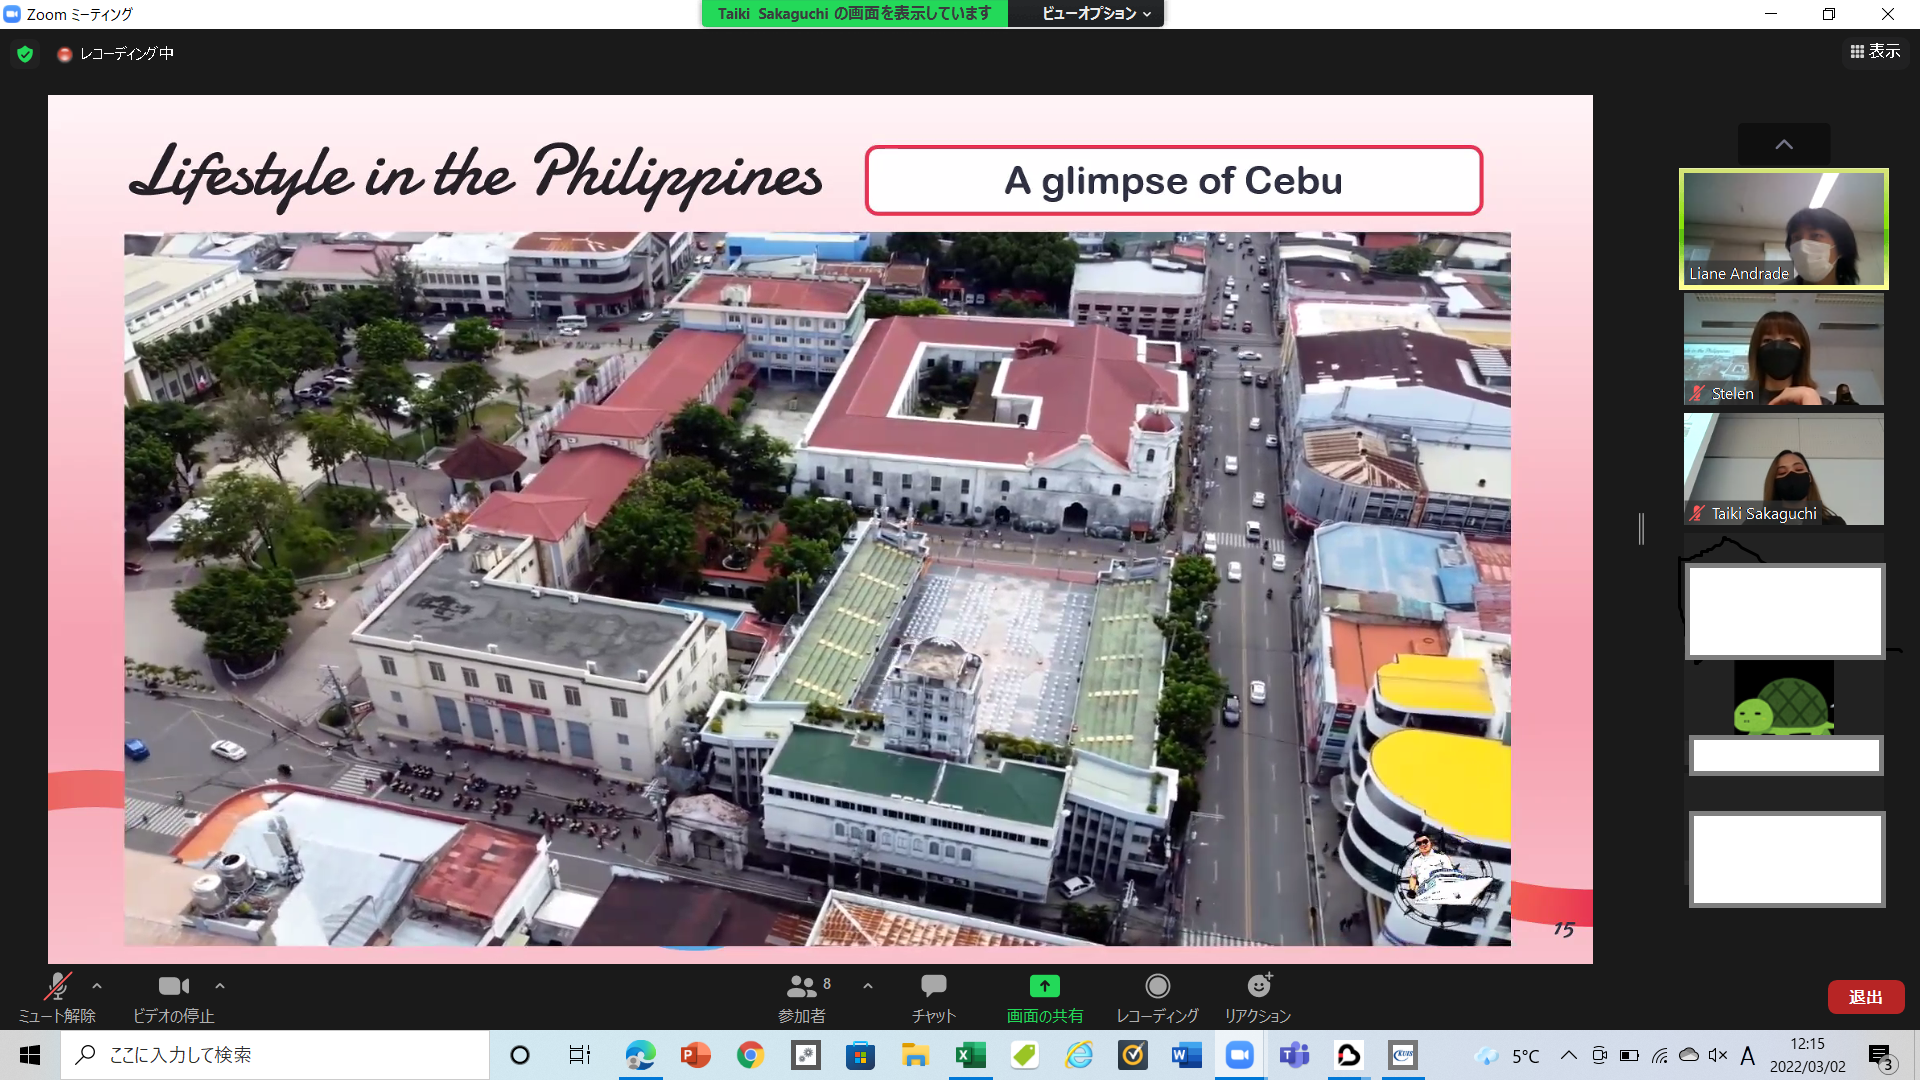This screenshot has width=1920, height=1080.
Task: Click the recording button in toolbar
Action: (x=1157, y=998)
